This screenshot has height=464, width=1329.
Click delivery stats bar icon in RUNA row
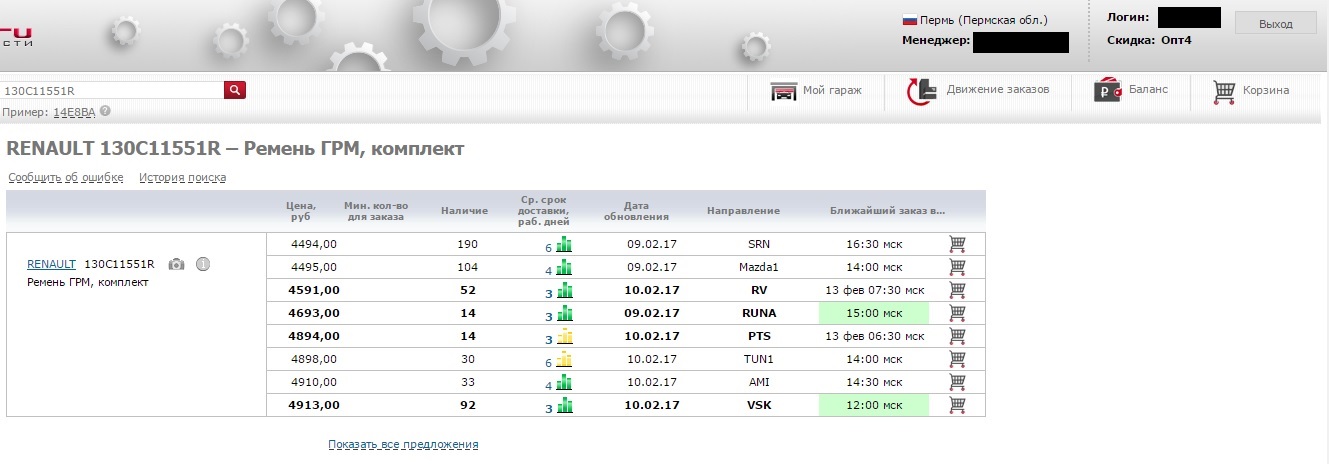click(x=564, y=313)
